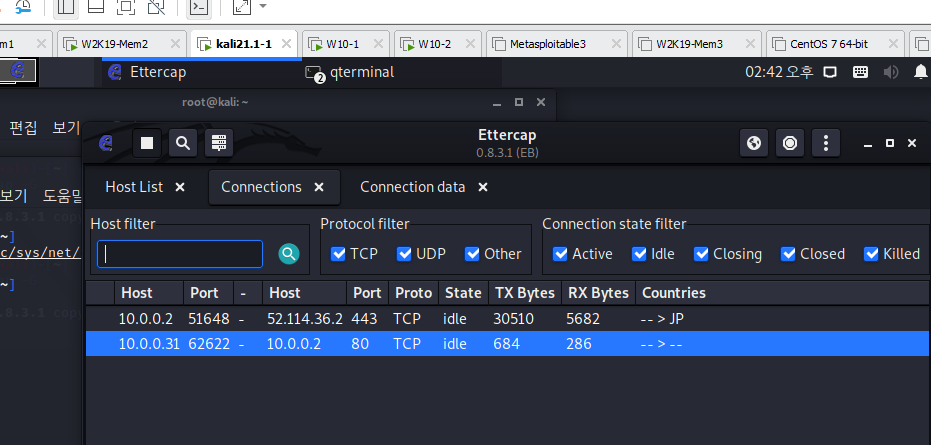The width and height of the screenshot is (931, 445).
Task: Close the W10-2 VM tab
Action: tap(470, 43)
